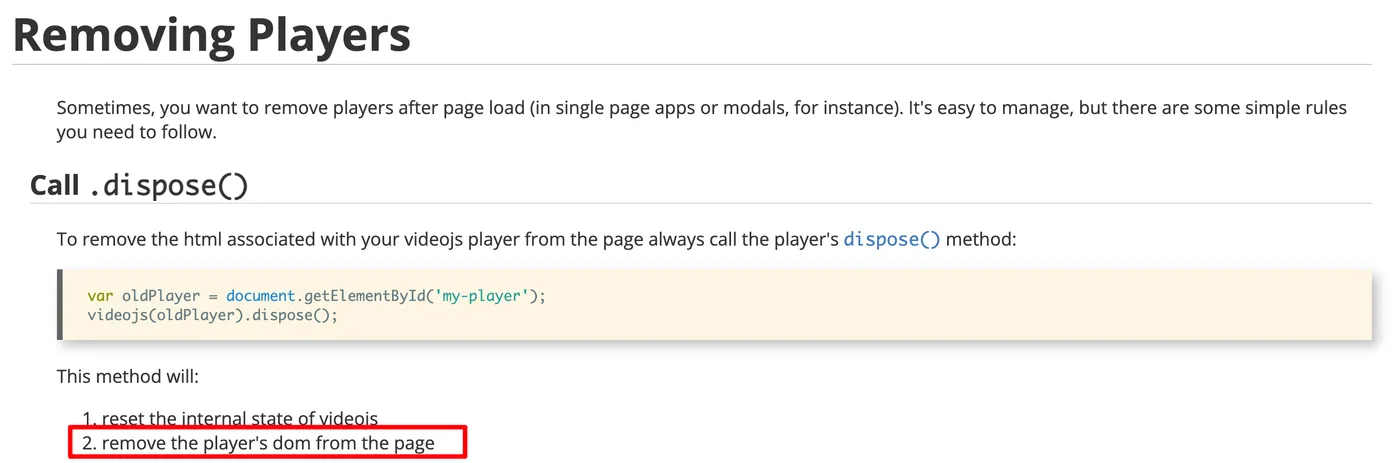Select the ".dispose()" code text in the heading
Image resolution: width=1400 pixels, height=463 pixels.
point(168,186)
